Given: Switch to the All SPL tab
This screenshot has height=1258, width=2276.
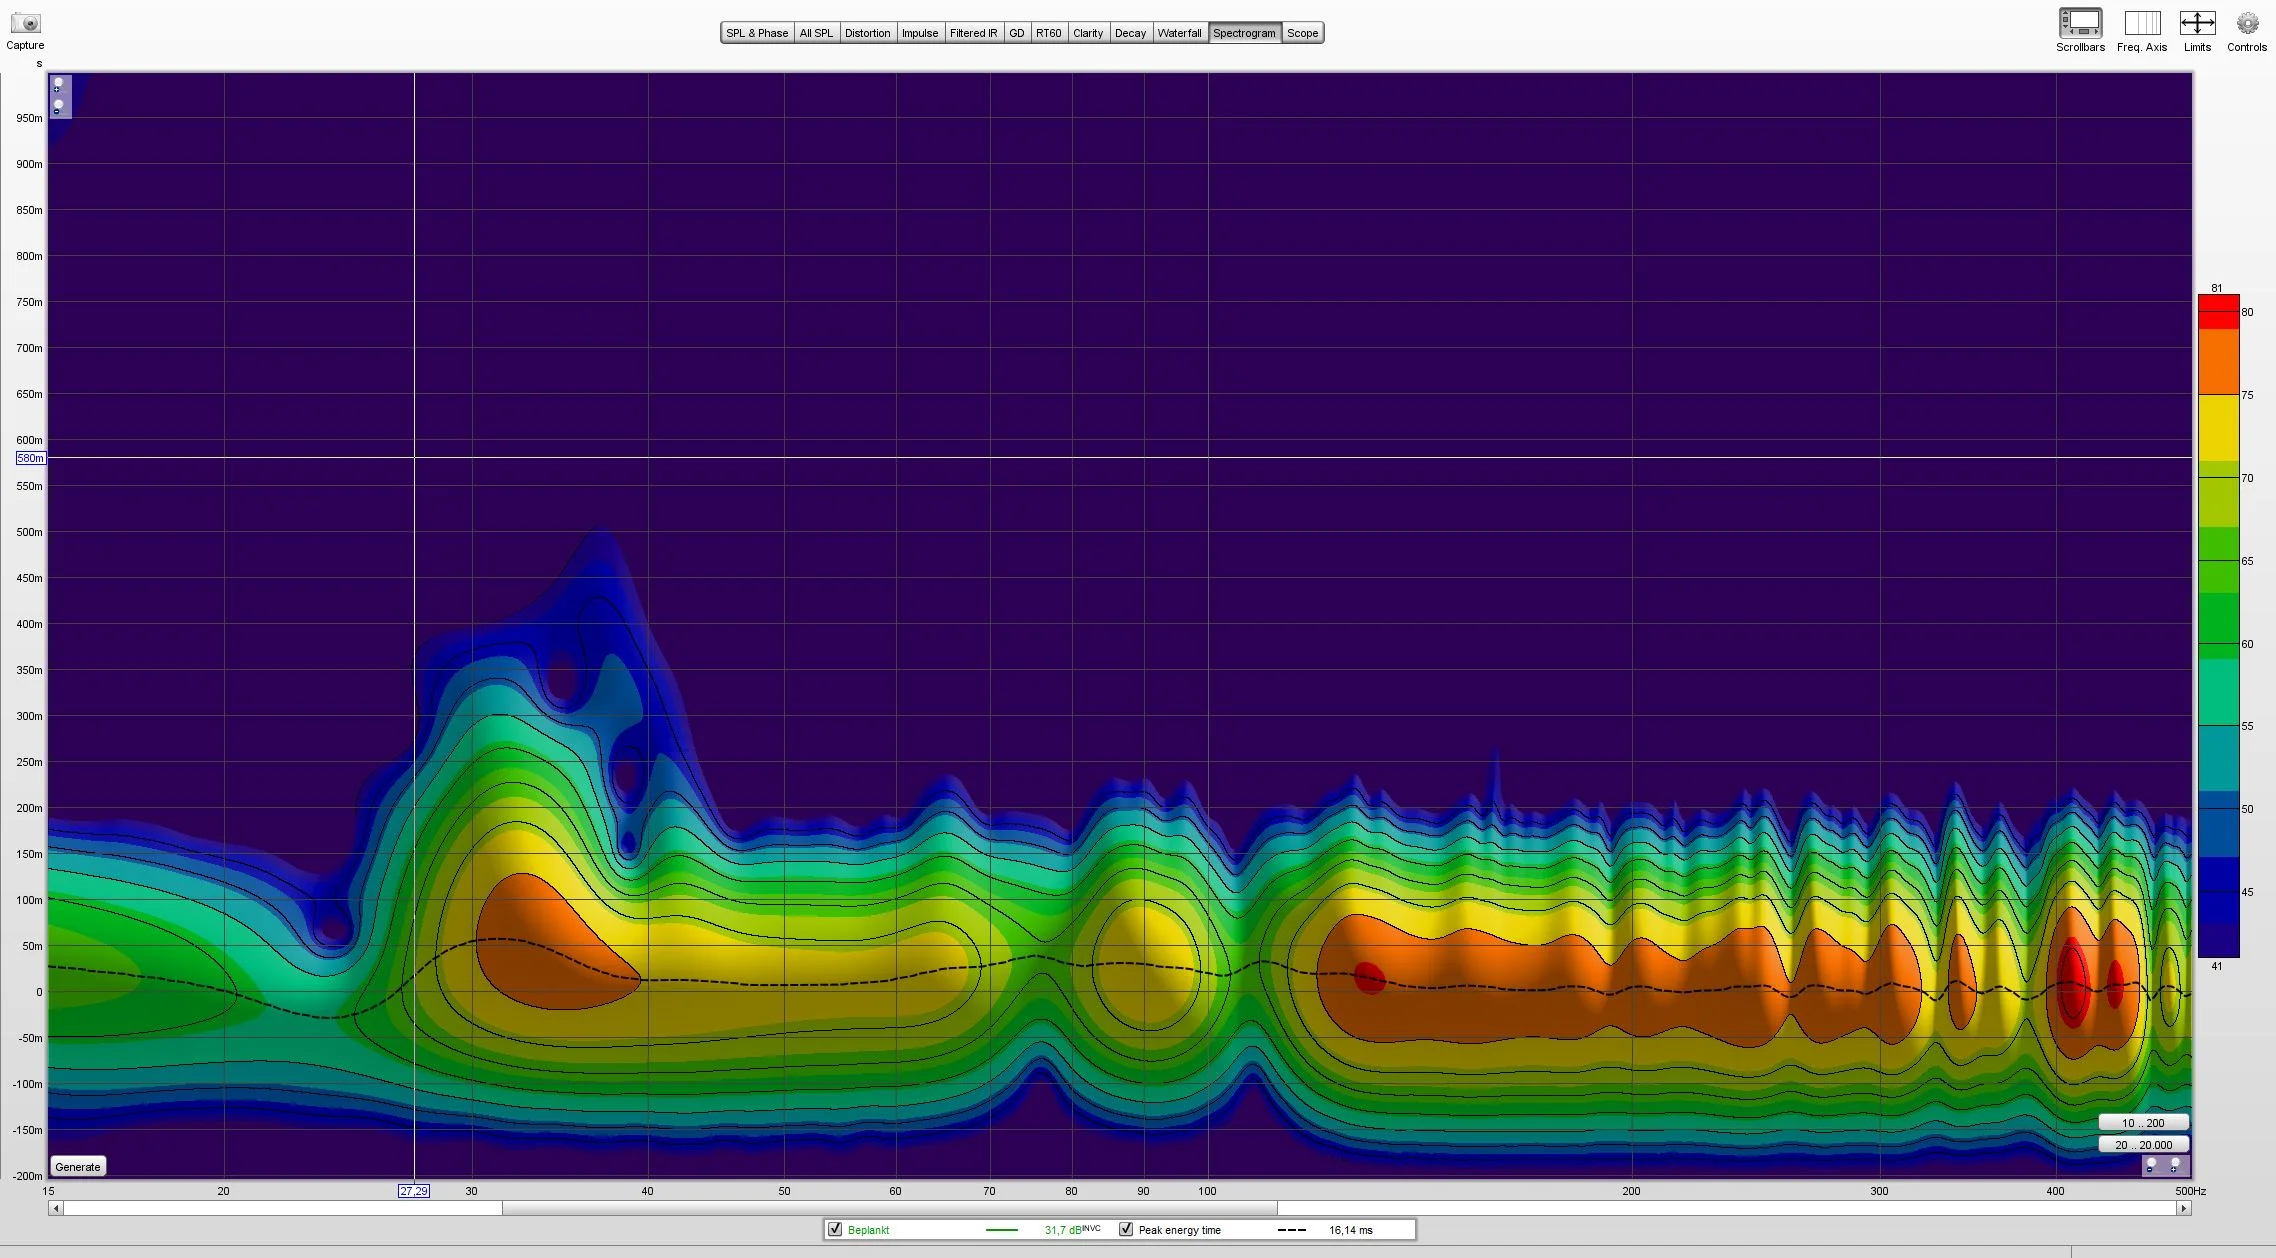Looking at the screenshot, I should tap(816, 33).
